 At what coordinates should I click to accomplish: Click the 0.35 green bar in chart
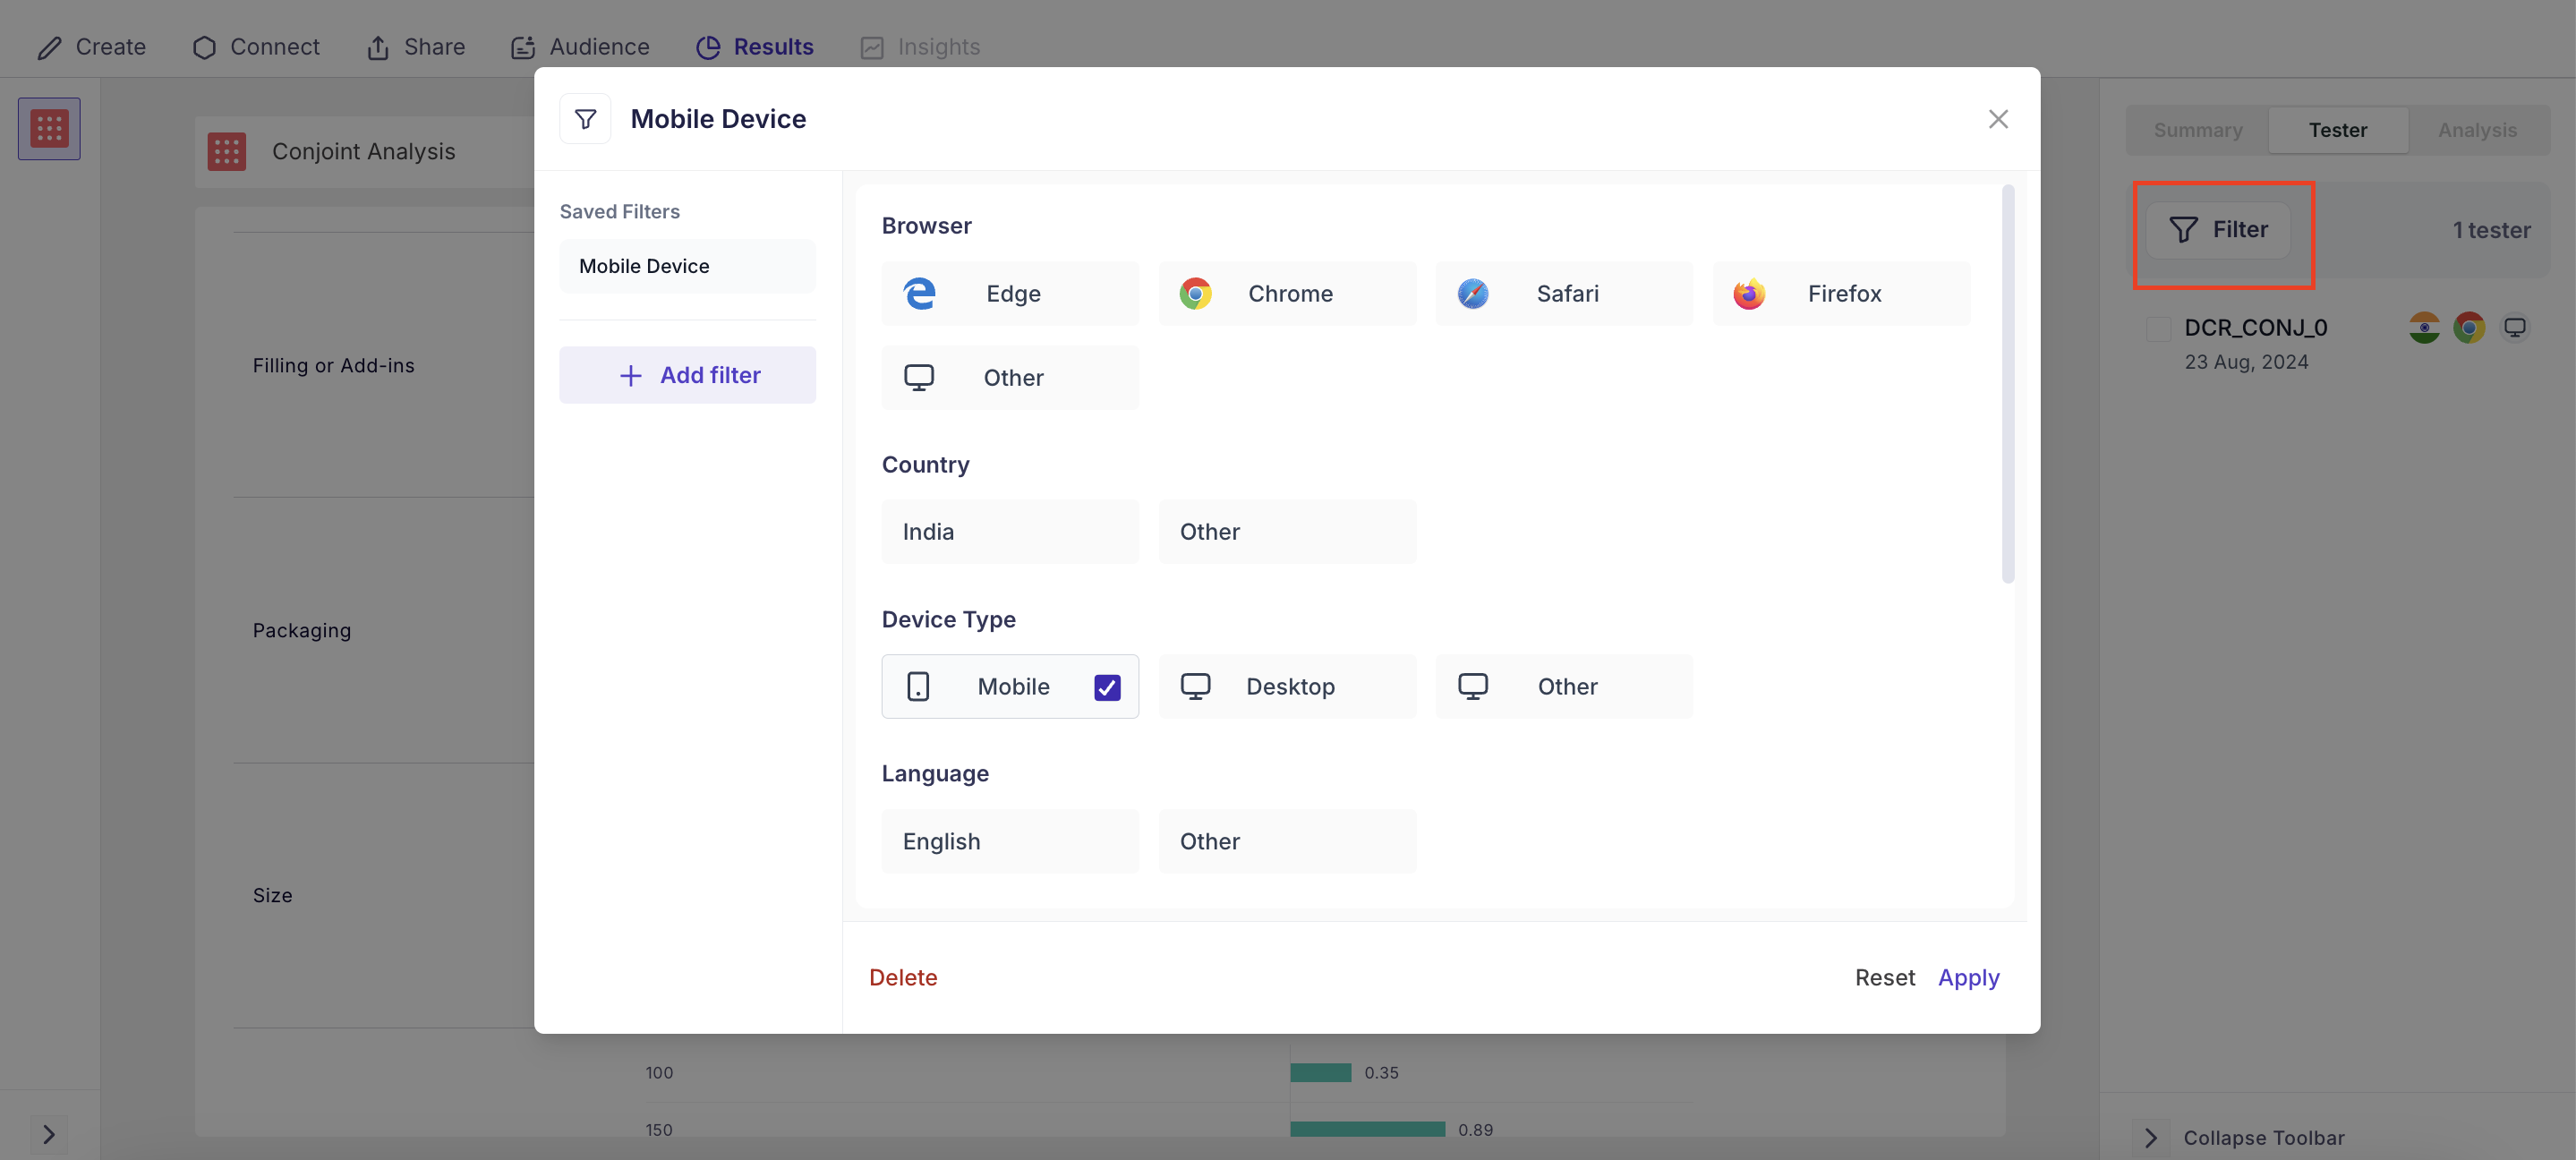point(1320,1072)
